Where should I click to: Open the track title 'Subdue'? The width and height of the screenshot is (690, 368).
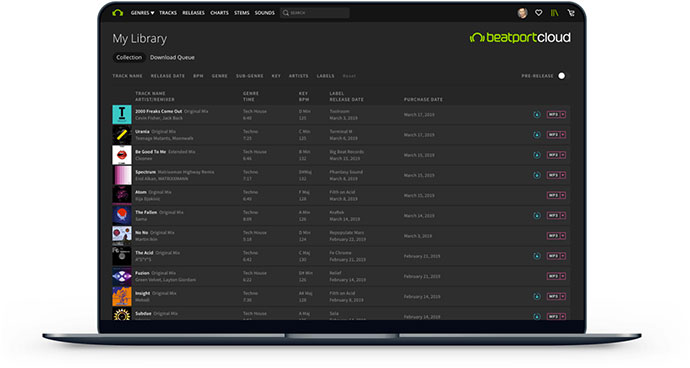[x=143, y=314]
